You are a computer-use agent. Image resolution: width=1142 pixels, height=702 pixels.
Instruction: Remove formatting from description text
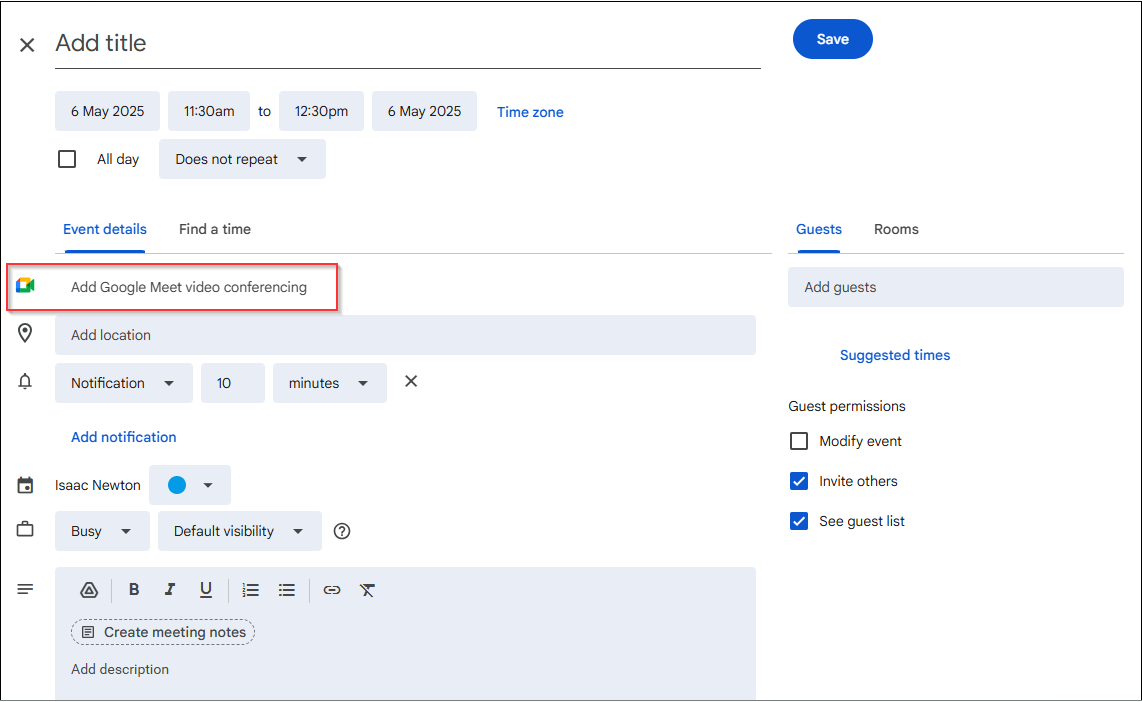pyautogui.click(x=367, y=590)
